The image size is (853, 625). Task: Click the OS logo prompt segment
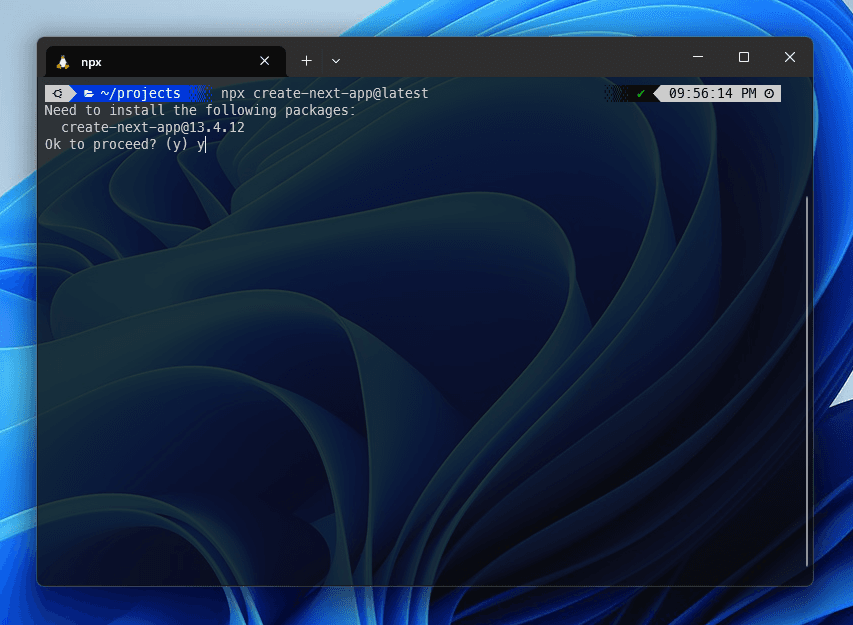point(58,94)
